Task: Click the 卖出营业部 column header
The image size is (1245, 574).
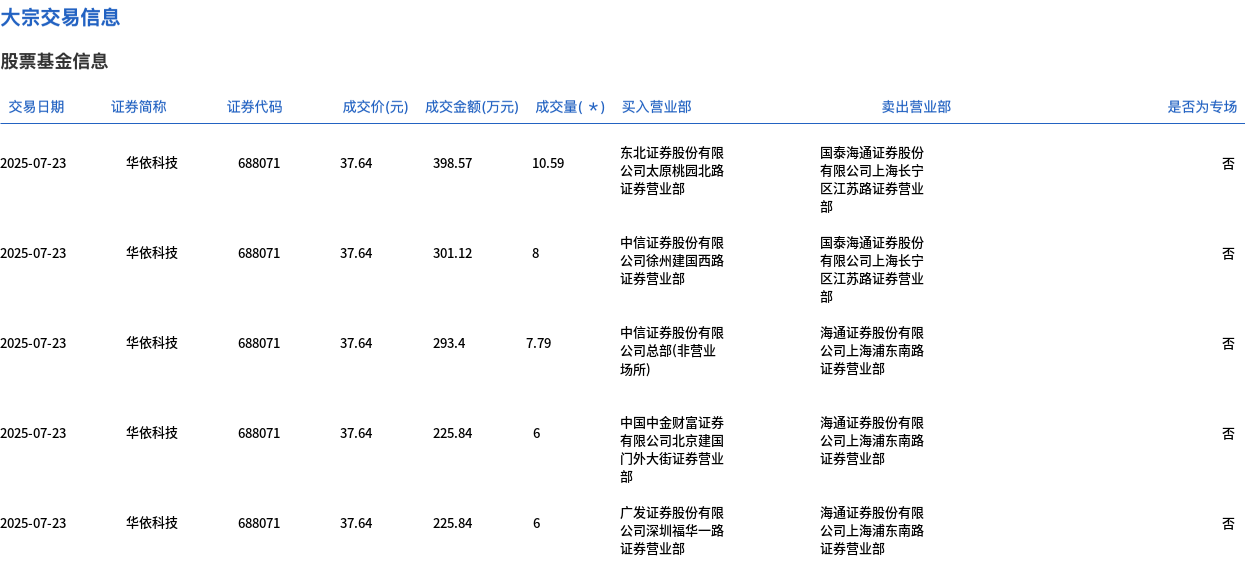Action: pyautogui.click(x=916, y=107)
